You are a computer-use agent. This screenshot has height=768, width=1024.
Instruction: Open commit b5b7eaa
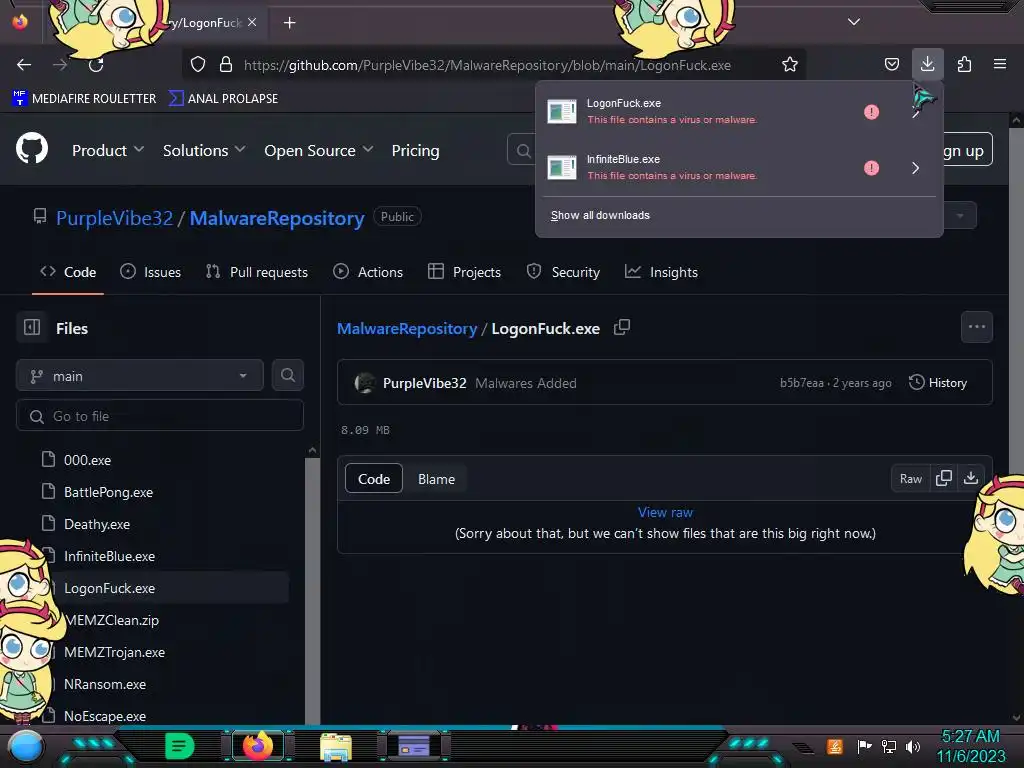[x=801, y=383]
